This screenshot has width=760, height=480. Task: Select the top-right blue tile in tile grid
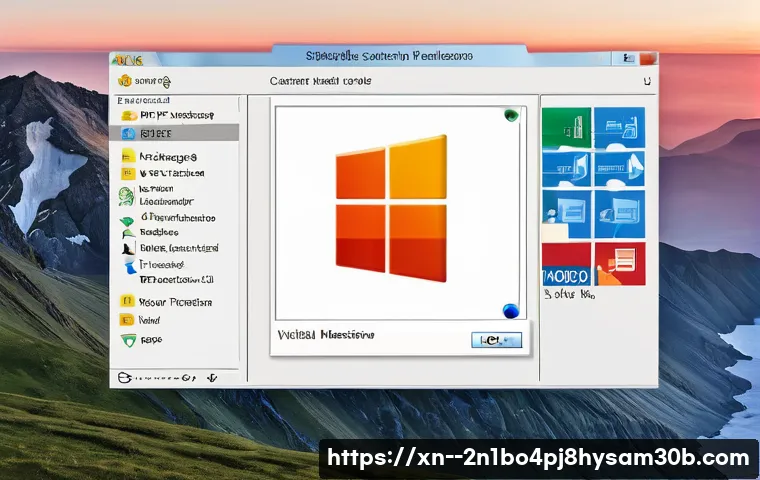pos(620,129)
